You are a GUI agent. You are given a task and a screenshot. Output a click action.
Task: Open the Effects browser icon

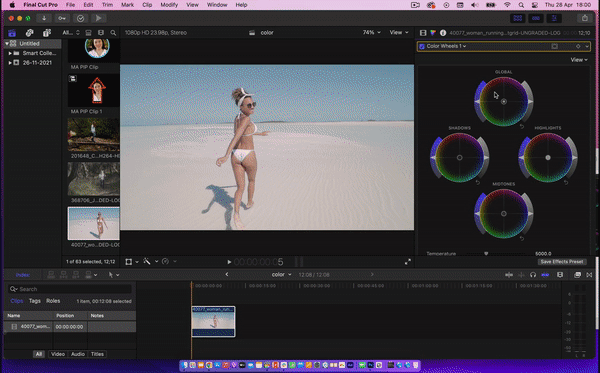(577, 275)
